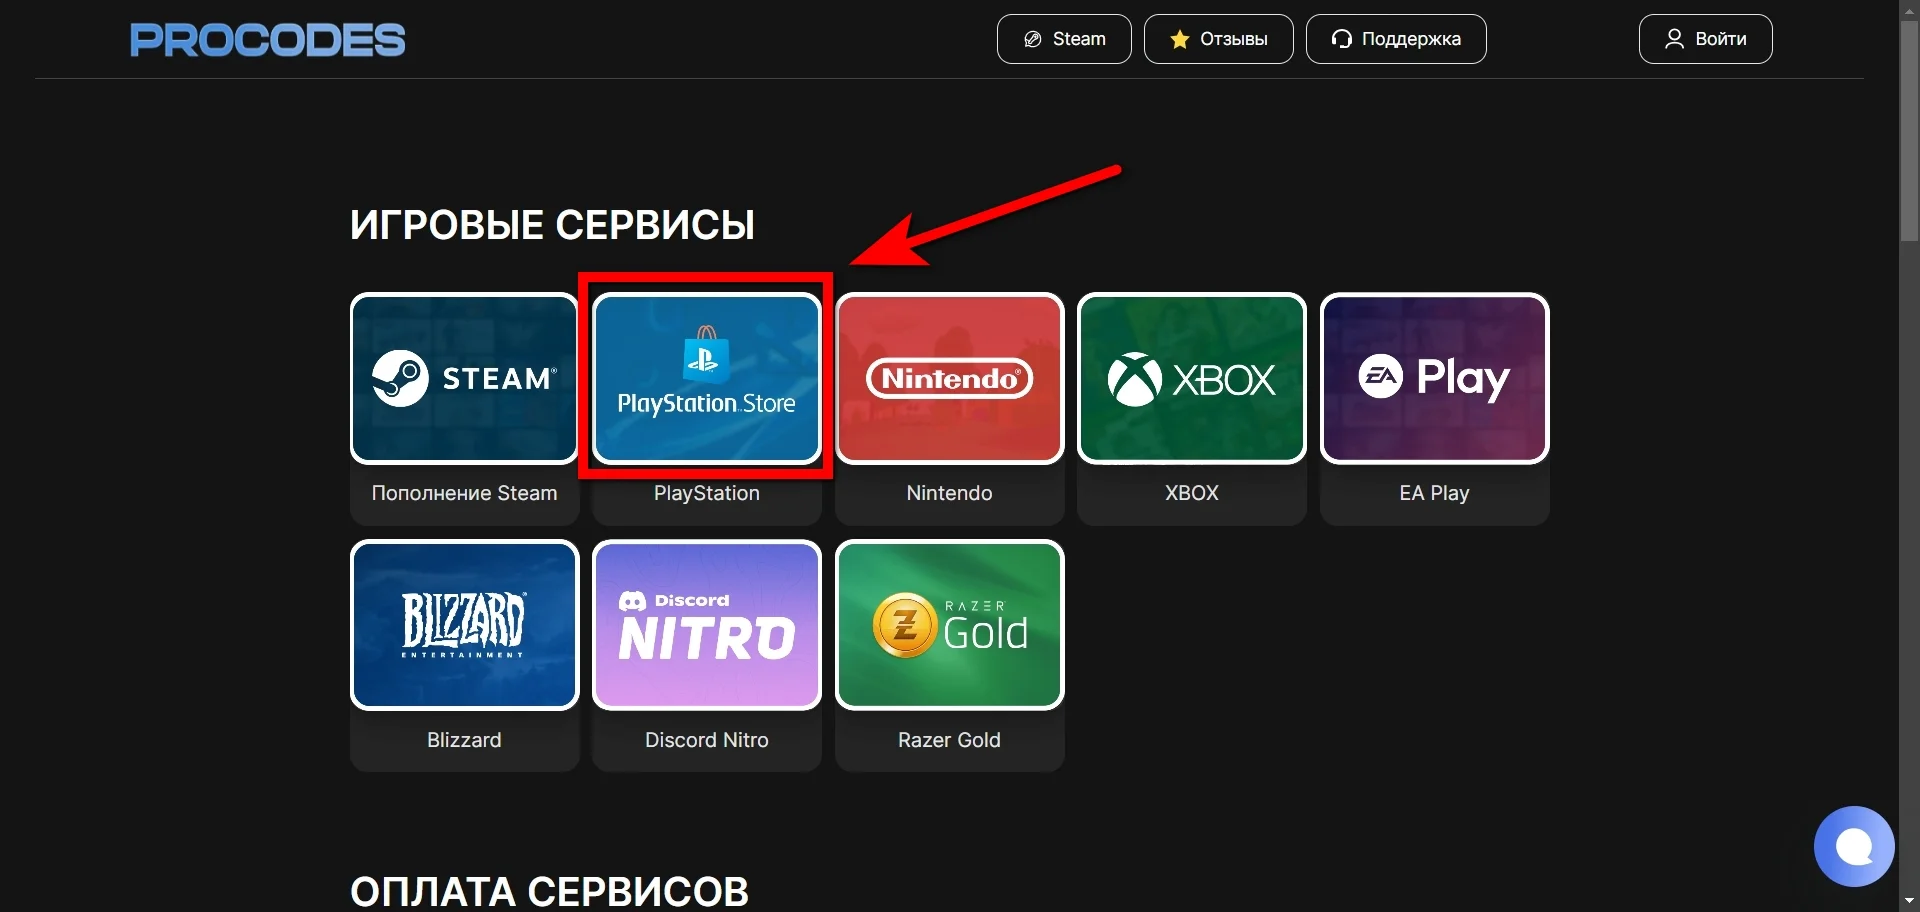Click the page vertical scrollbar thumb
1920x912 pixels.
[1909, 130]
